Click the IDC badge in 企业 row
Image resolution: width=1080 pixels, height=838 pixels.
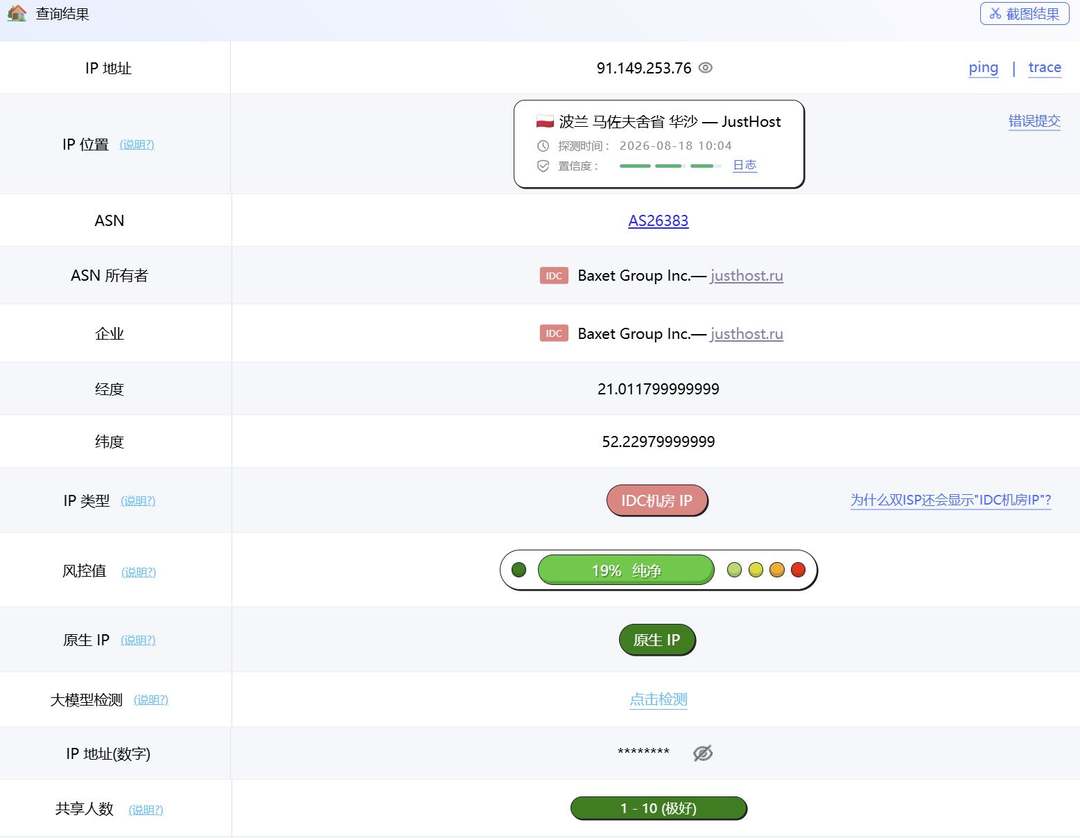coord(554,333)
